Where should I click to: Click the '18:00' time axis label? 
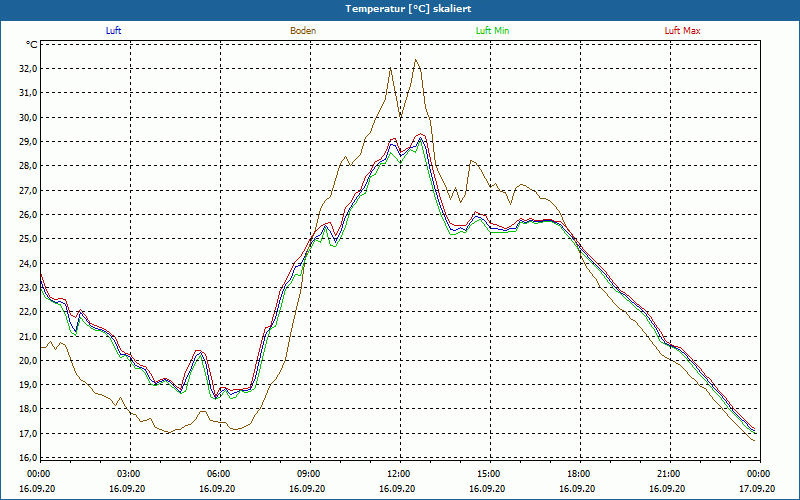[578, 474]
